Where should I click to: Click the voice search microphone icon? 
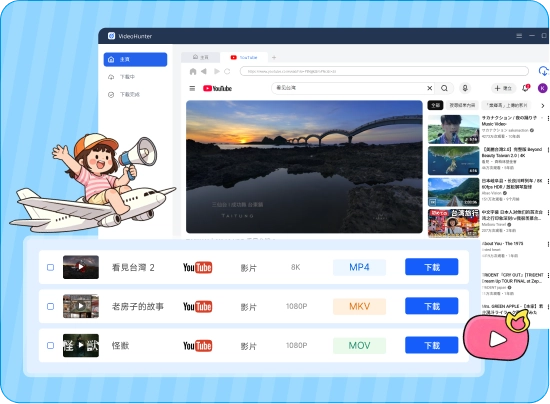point(465,88)
